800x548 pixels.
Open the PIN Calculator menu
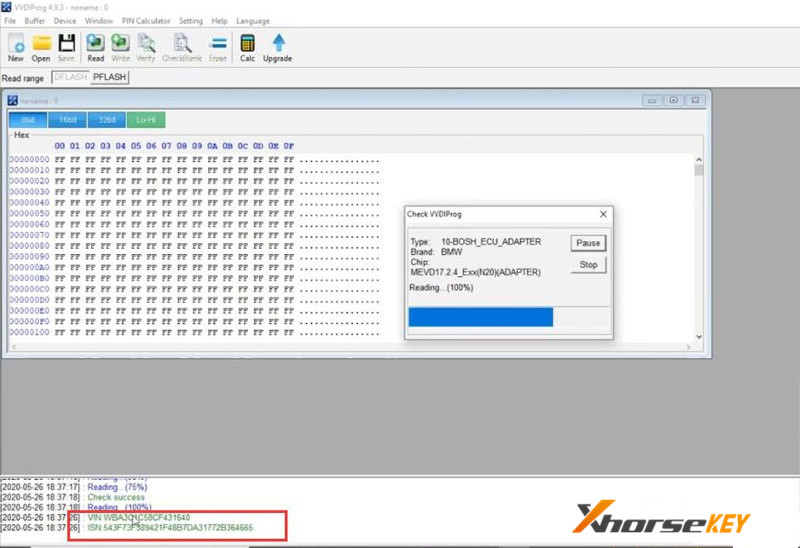146,21
